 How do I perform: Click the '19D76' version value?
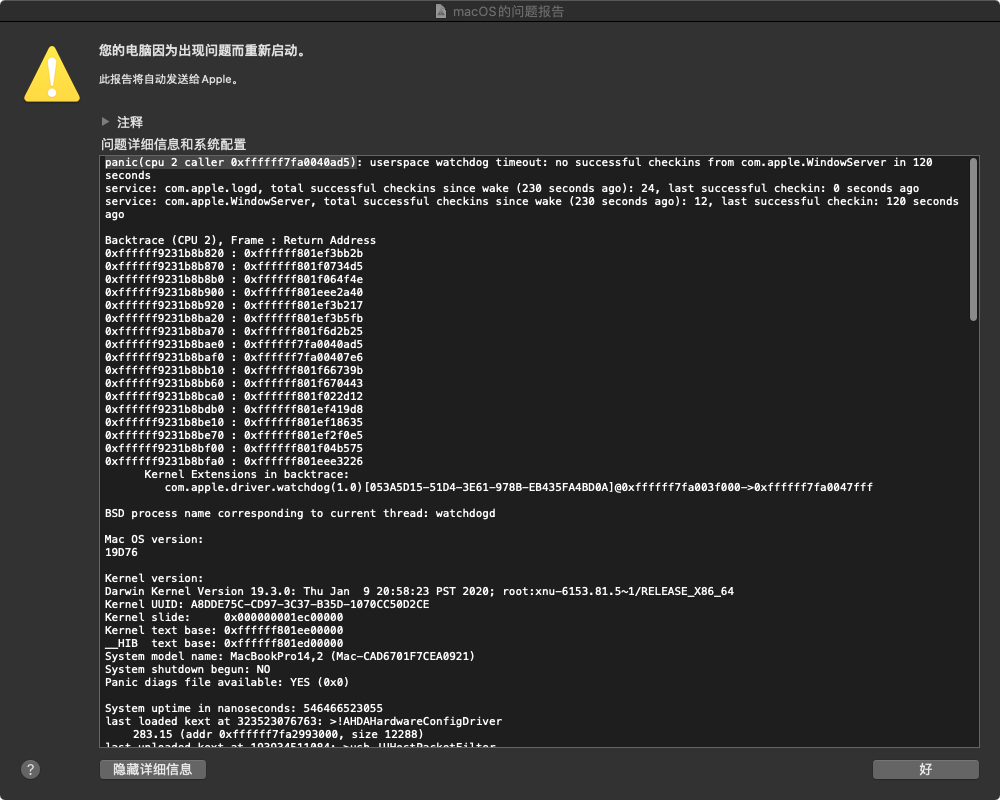(121, 552)
